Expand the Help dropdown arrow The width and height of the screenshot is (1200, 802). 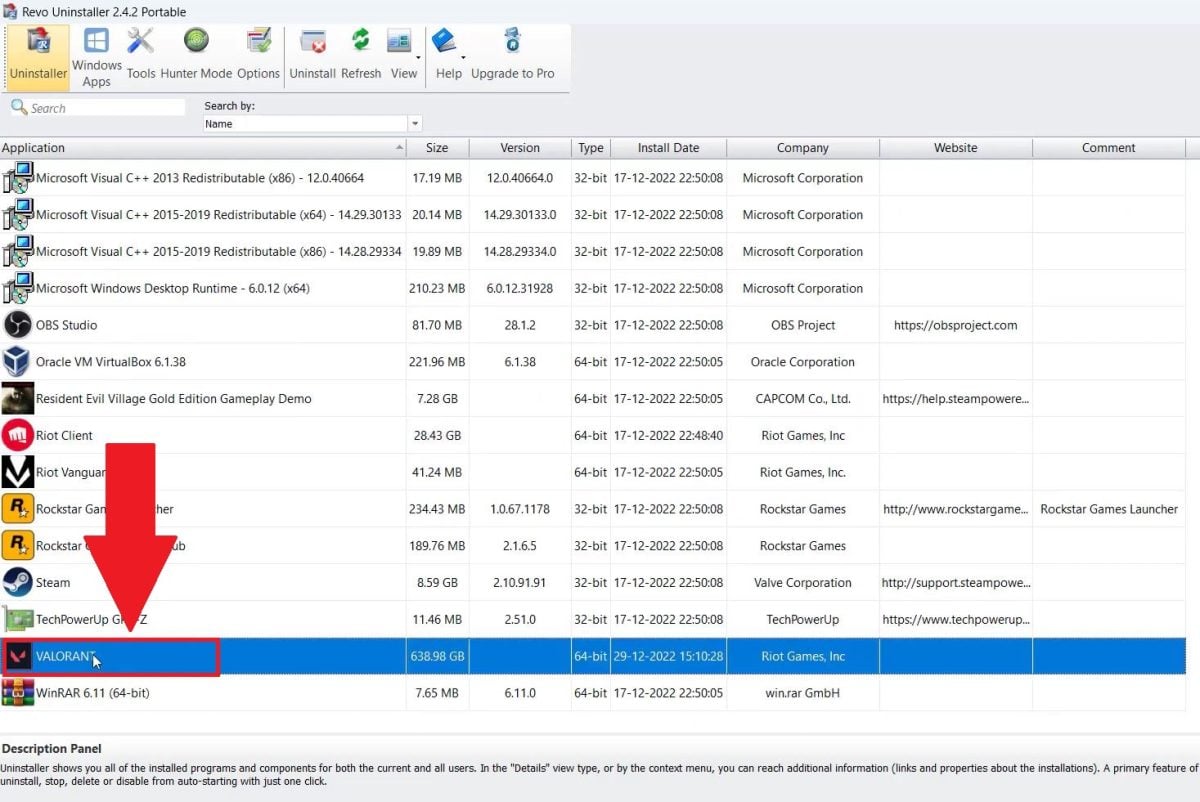(463, 57)
